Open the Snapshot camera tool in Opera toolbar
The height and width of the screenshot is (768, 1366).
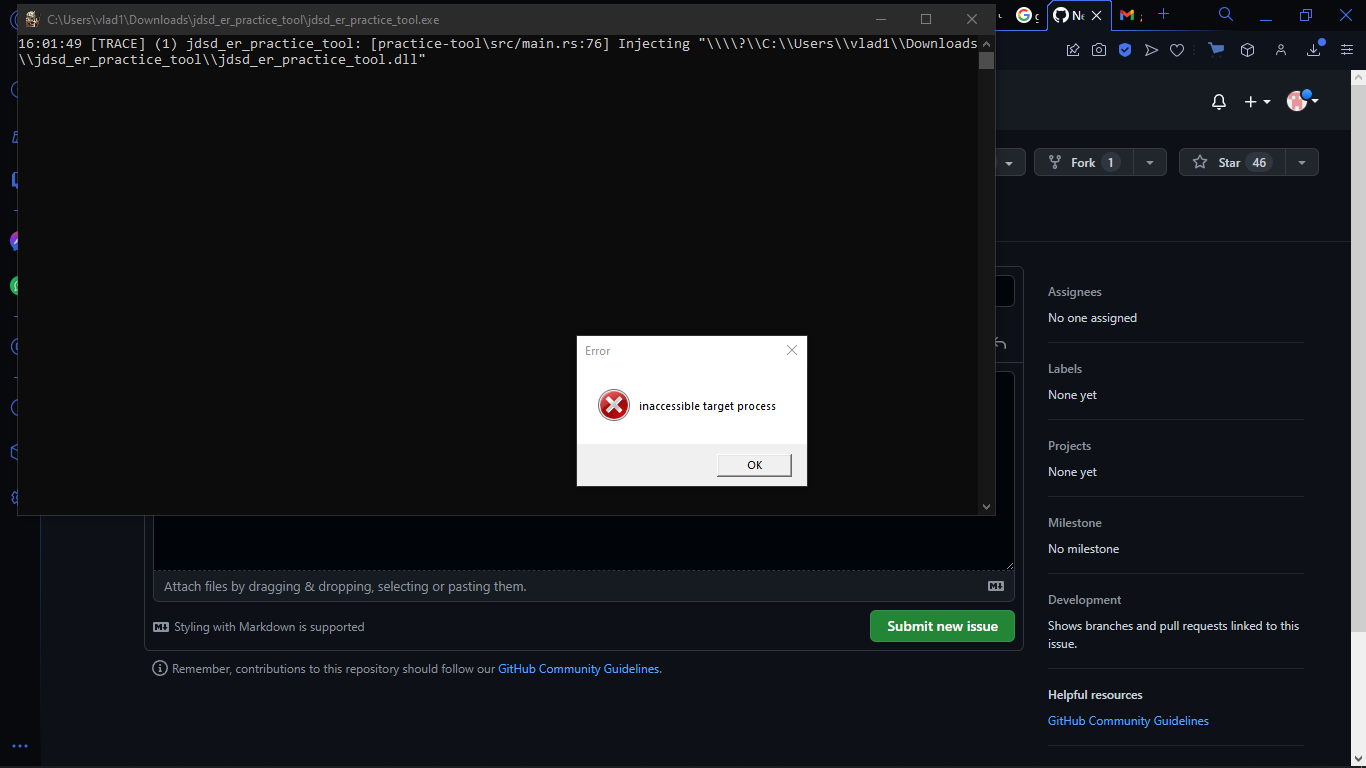pos(1099,50)
